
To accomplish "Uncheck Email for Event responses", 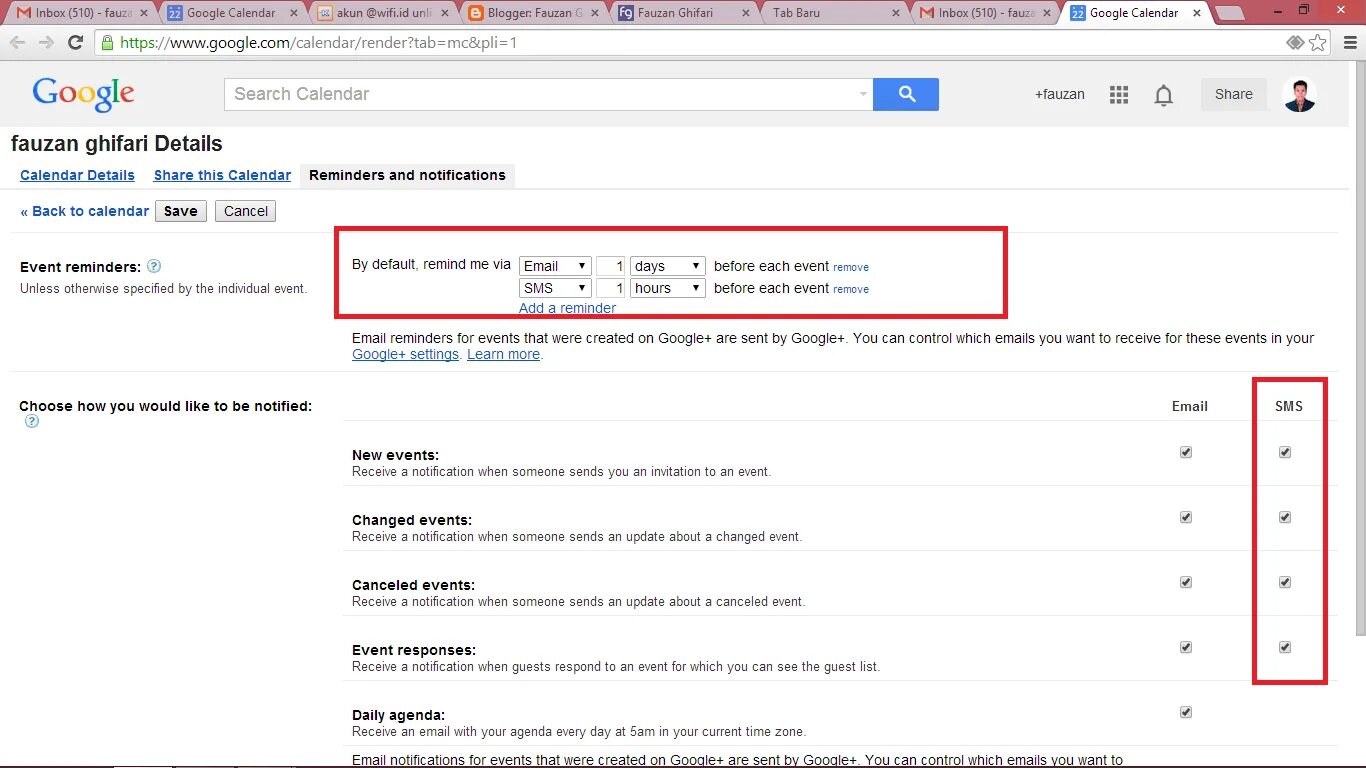I will [1186, 647].
